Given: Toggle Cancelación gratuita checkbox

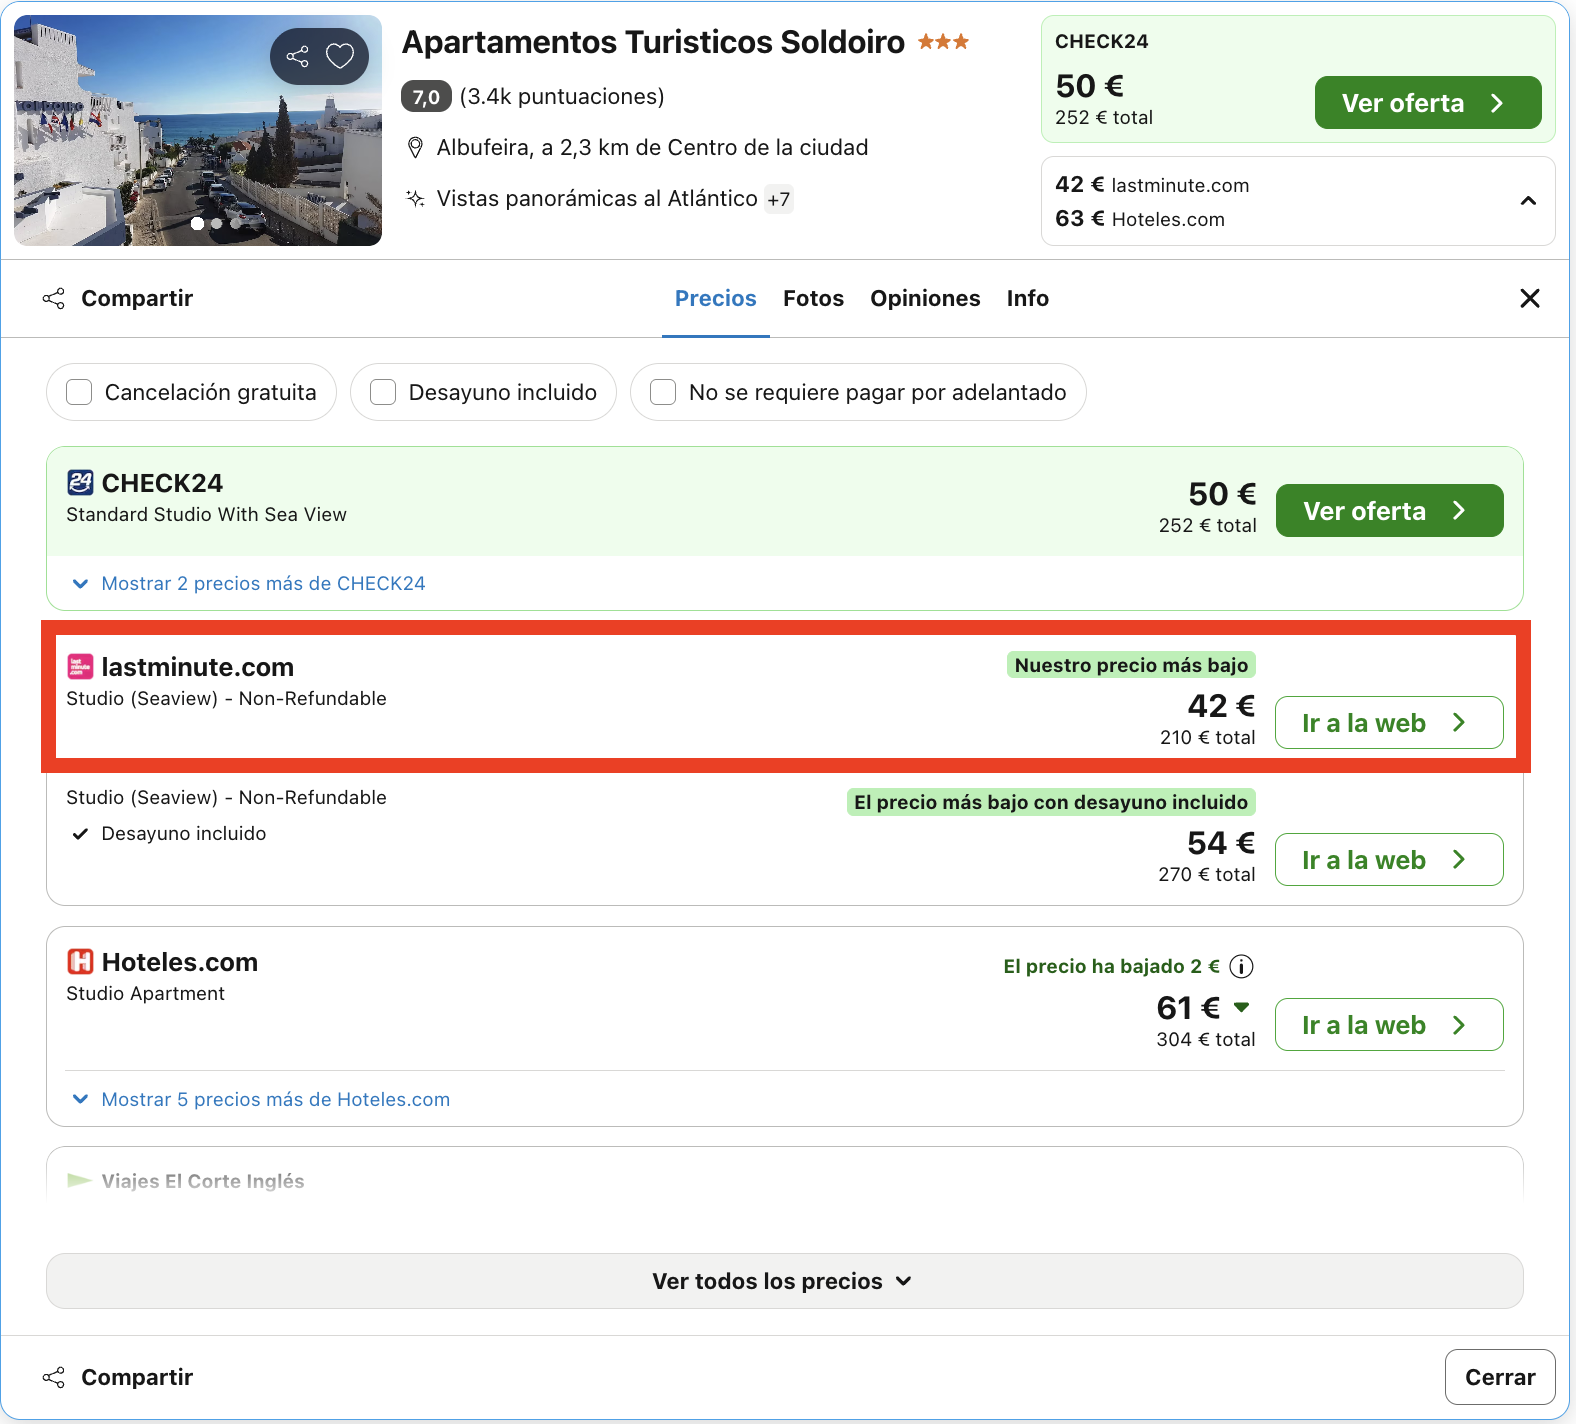Looking at the screenshot, I should coord(79,392).
